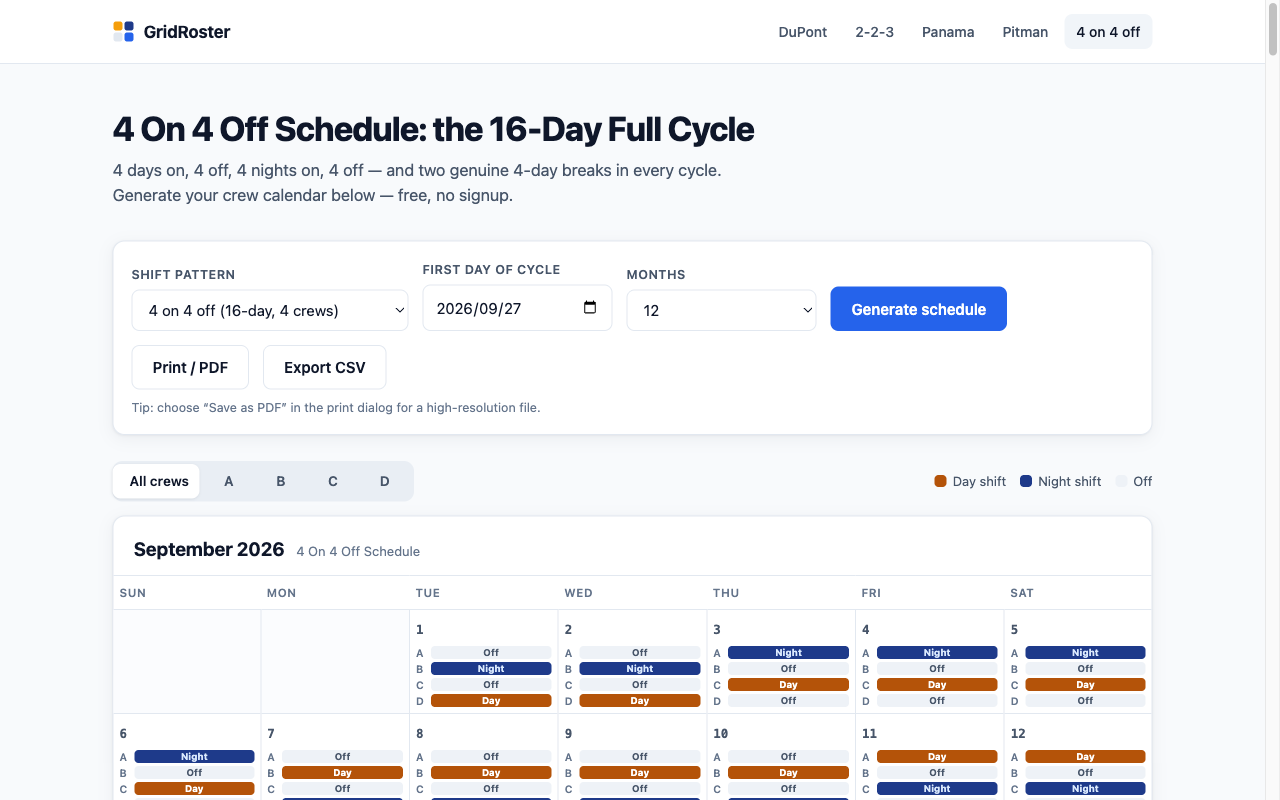The width and height of the screenshot is (1280, 800).
Task: Show only crew D schedule
Action: click(385, 481)
